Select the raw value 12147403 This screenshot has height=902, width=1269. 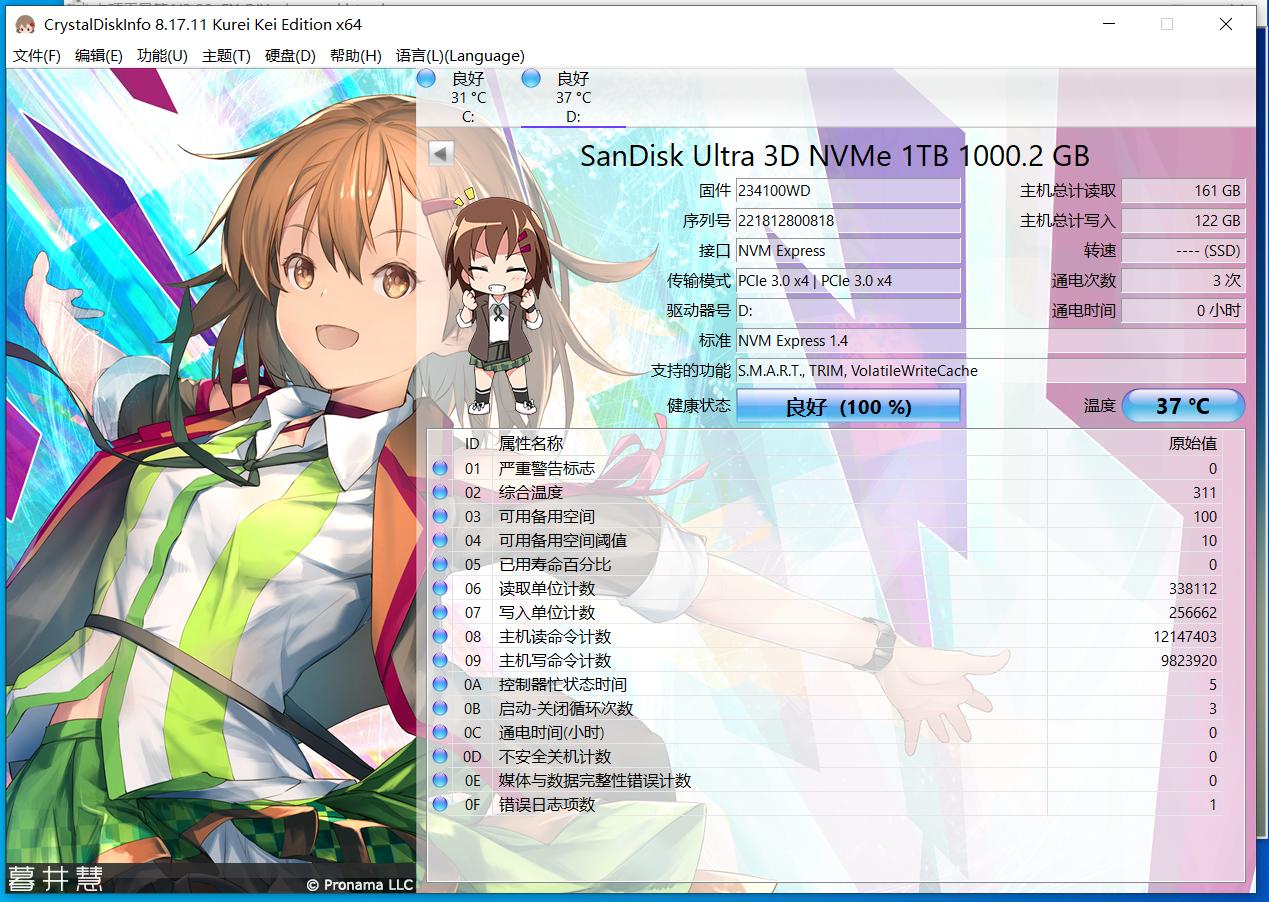coord(1185,636)
